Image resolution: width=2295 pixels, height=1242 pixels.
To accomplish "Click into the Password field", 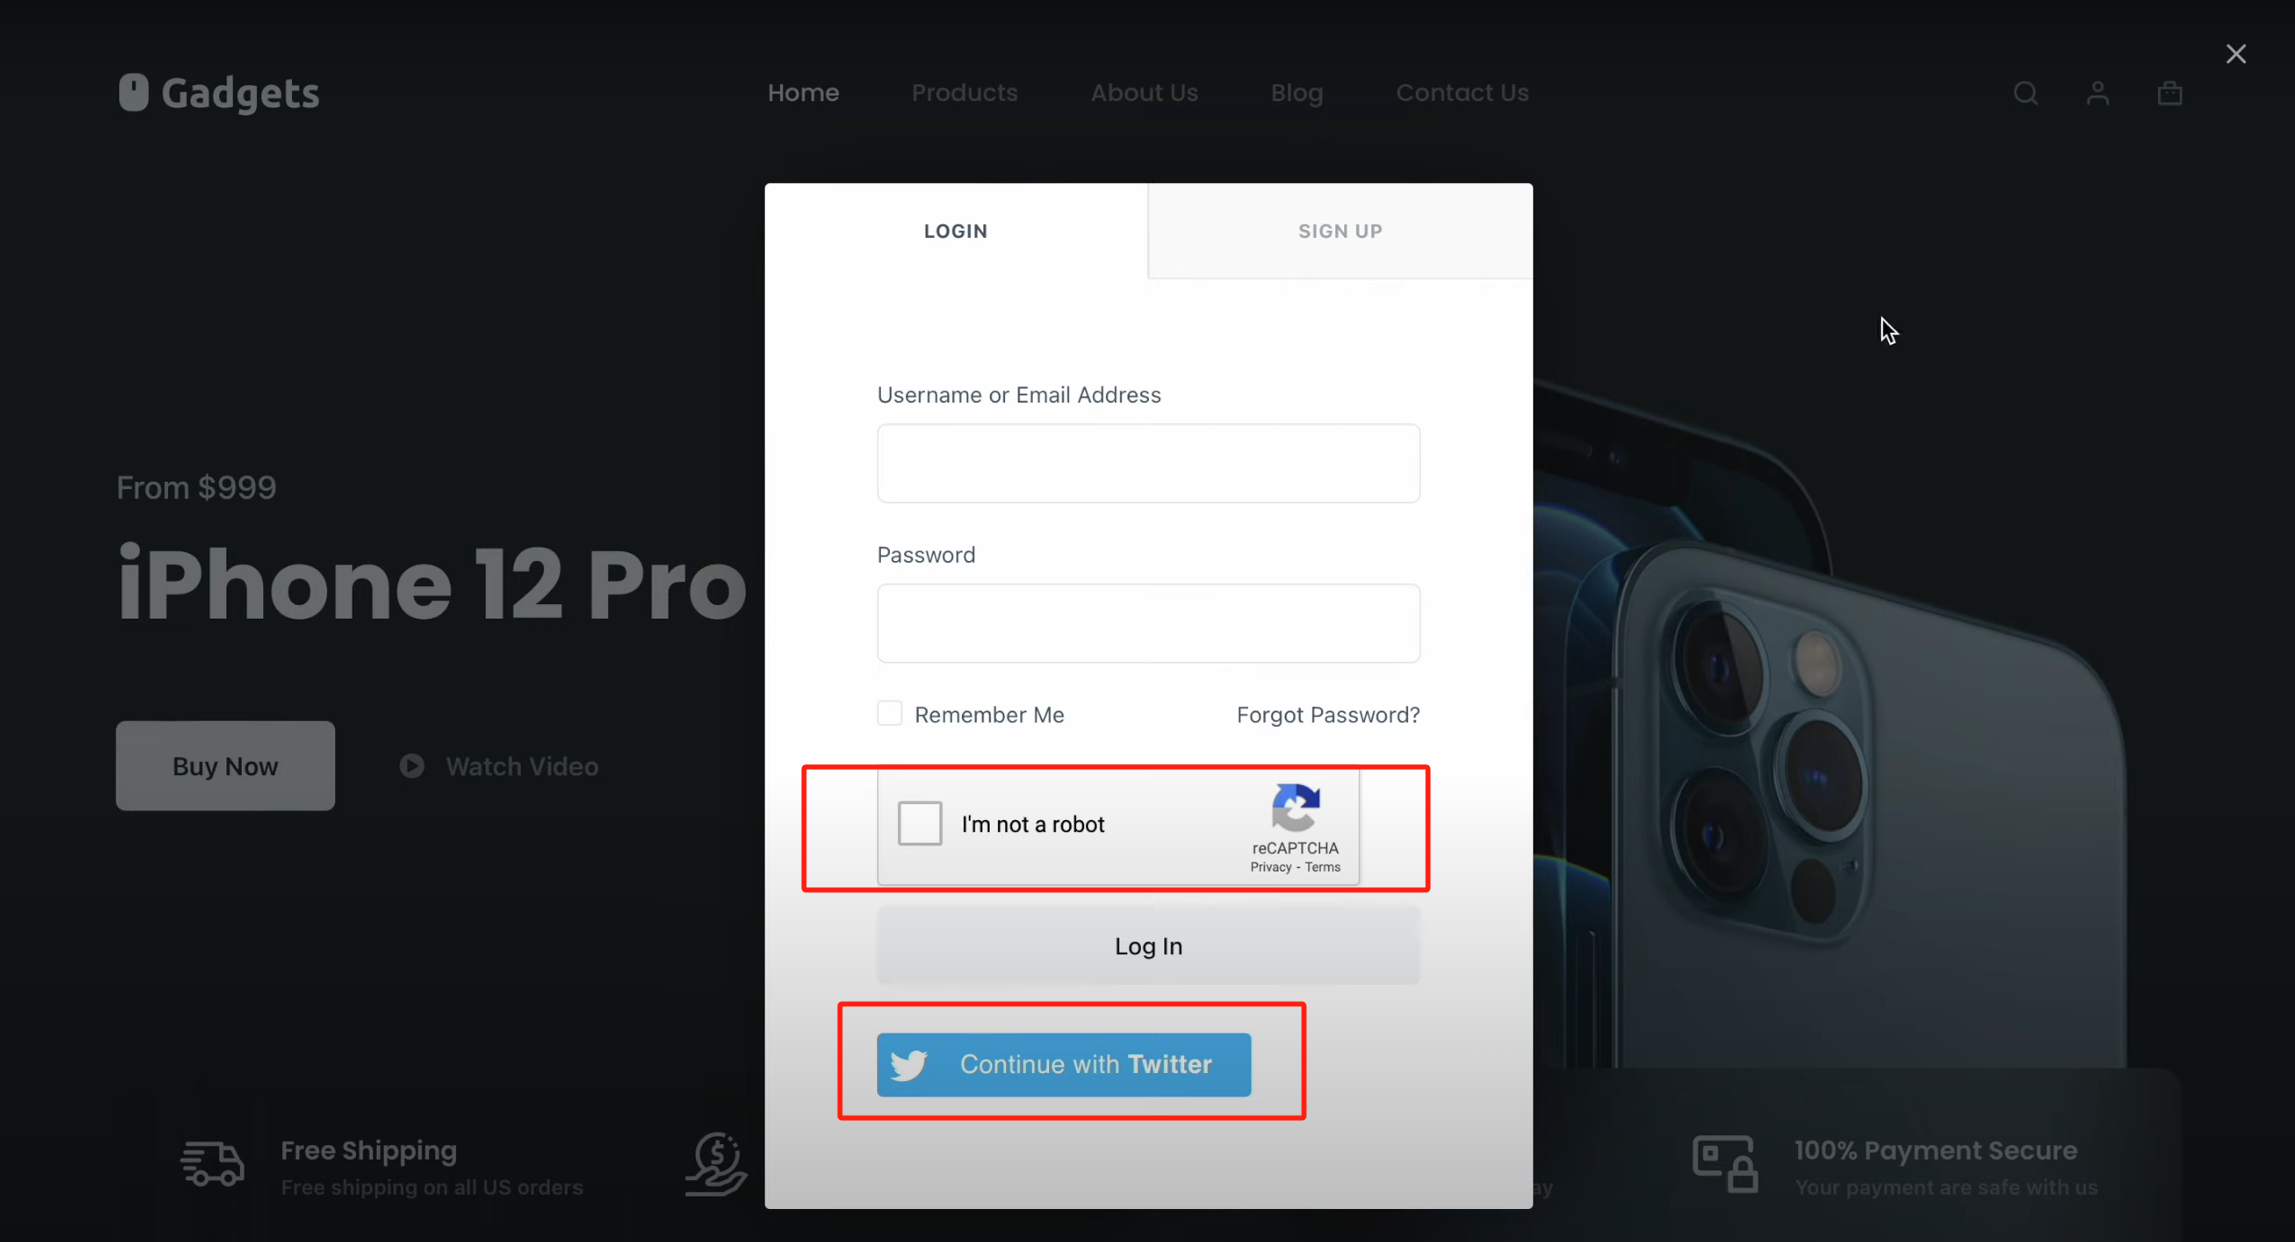I will click(1148, 623).
